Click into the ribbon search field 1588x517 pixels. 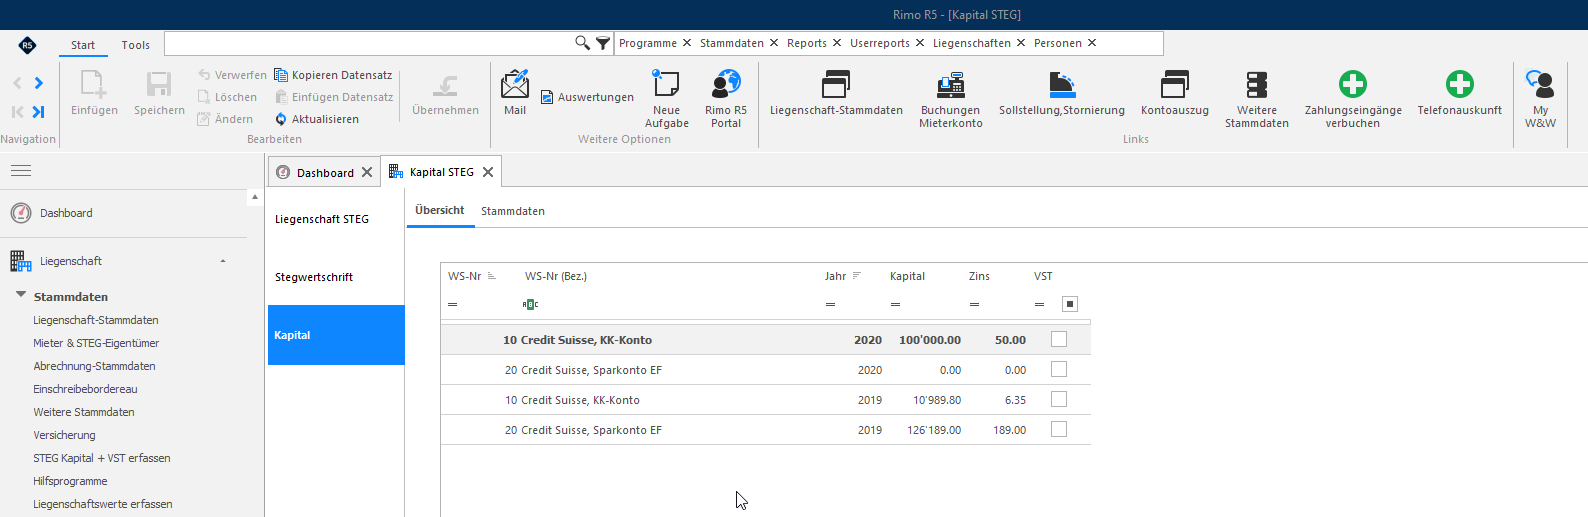click(x=369, y=43)
